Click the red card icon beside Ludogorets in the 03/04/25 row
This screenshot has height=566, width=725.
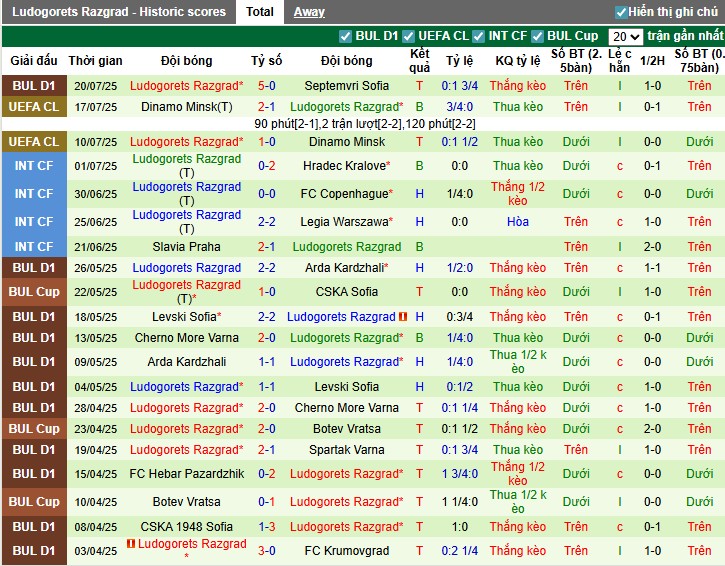131,543
